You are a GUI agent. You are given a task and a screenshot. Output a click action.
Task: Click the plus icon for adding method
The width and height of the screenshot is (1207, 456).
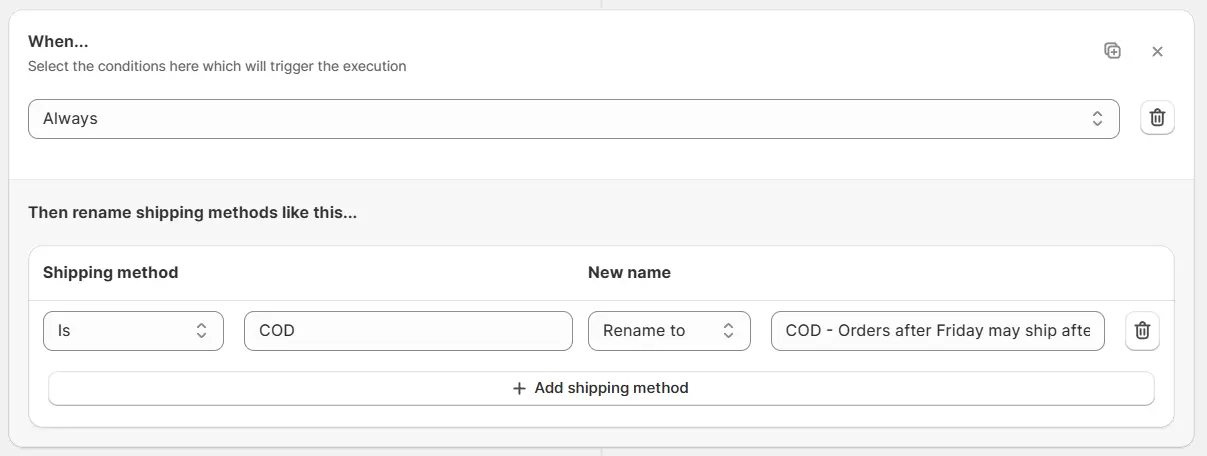pyautogui.click(x=519, y=388)
